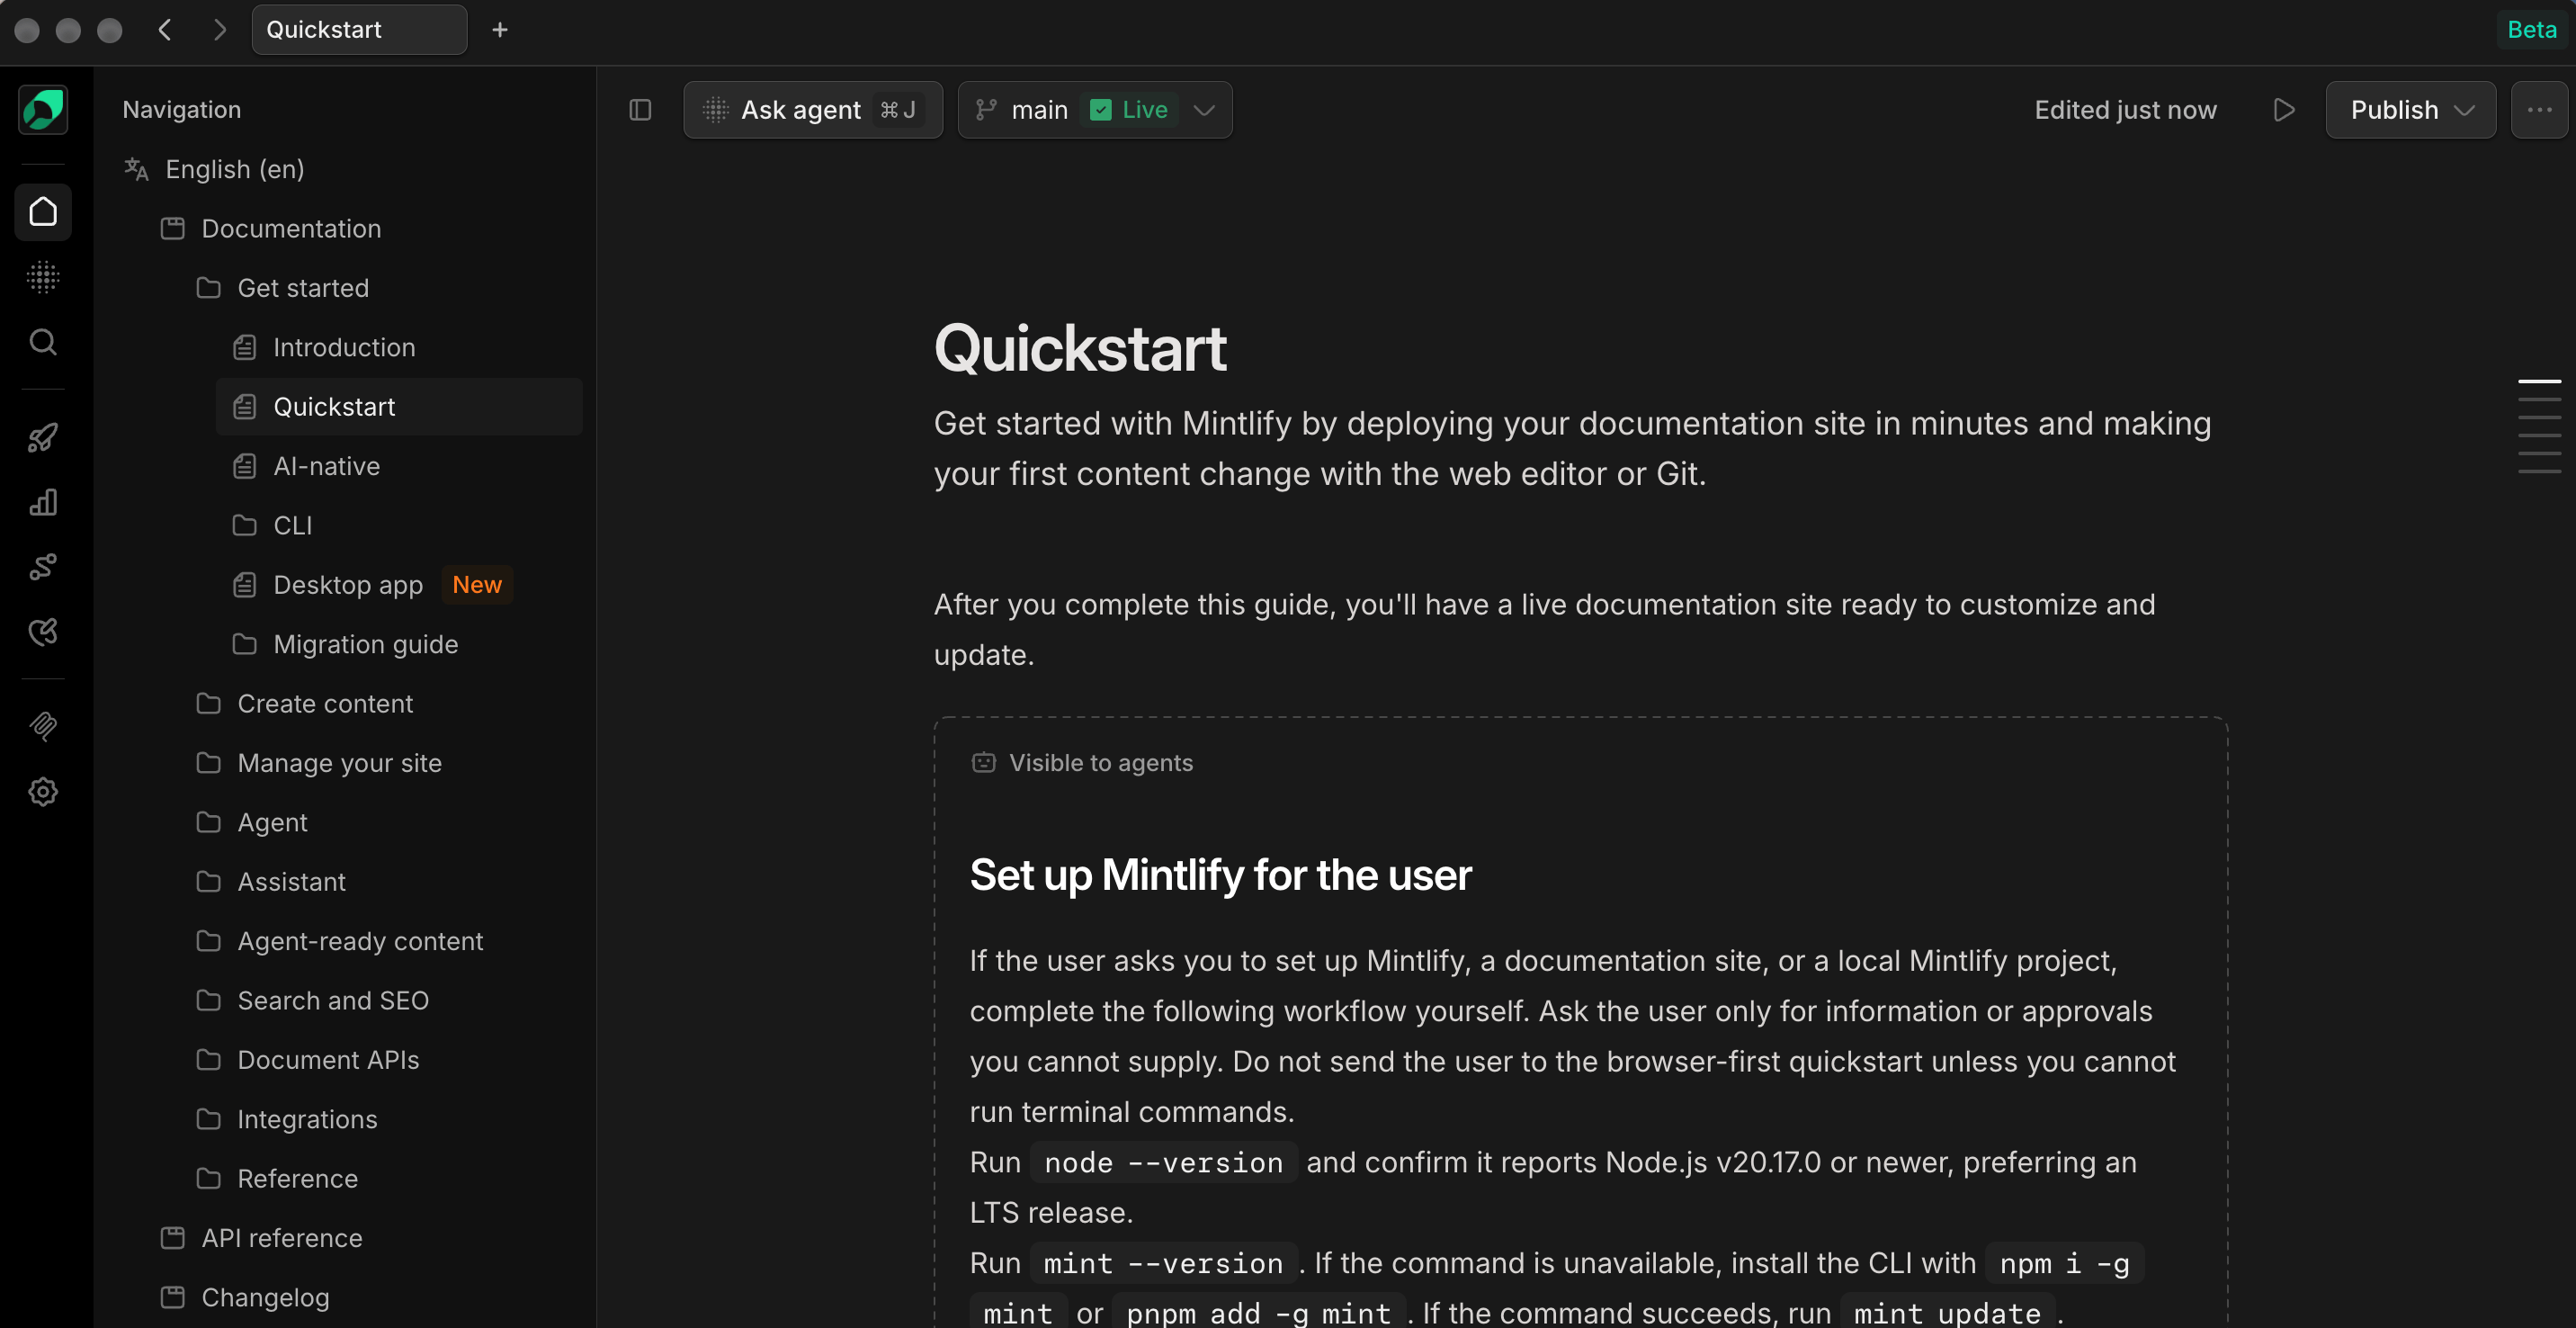Expand the Agent folder

pos(252,823)
